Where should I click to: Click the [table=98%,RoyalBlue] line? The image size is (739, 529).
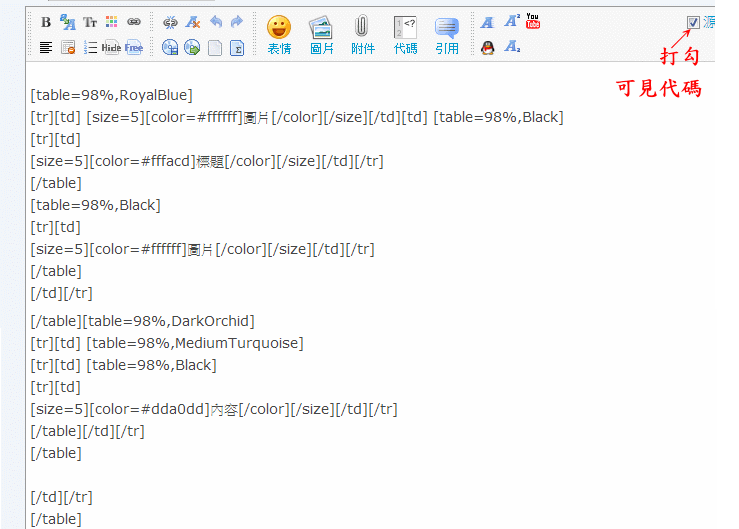click(112, 95)
